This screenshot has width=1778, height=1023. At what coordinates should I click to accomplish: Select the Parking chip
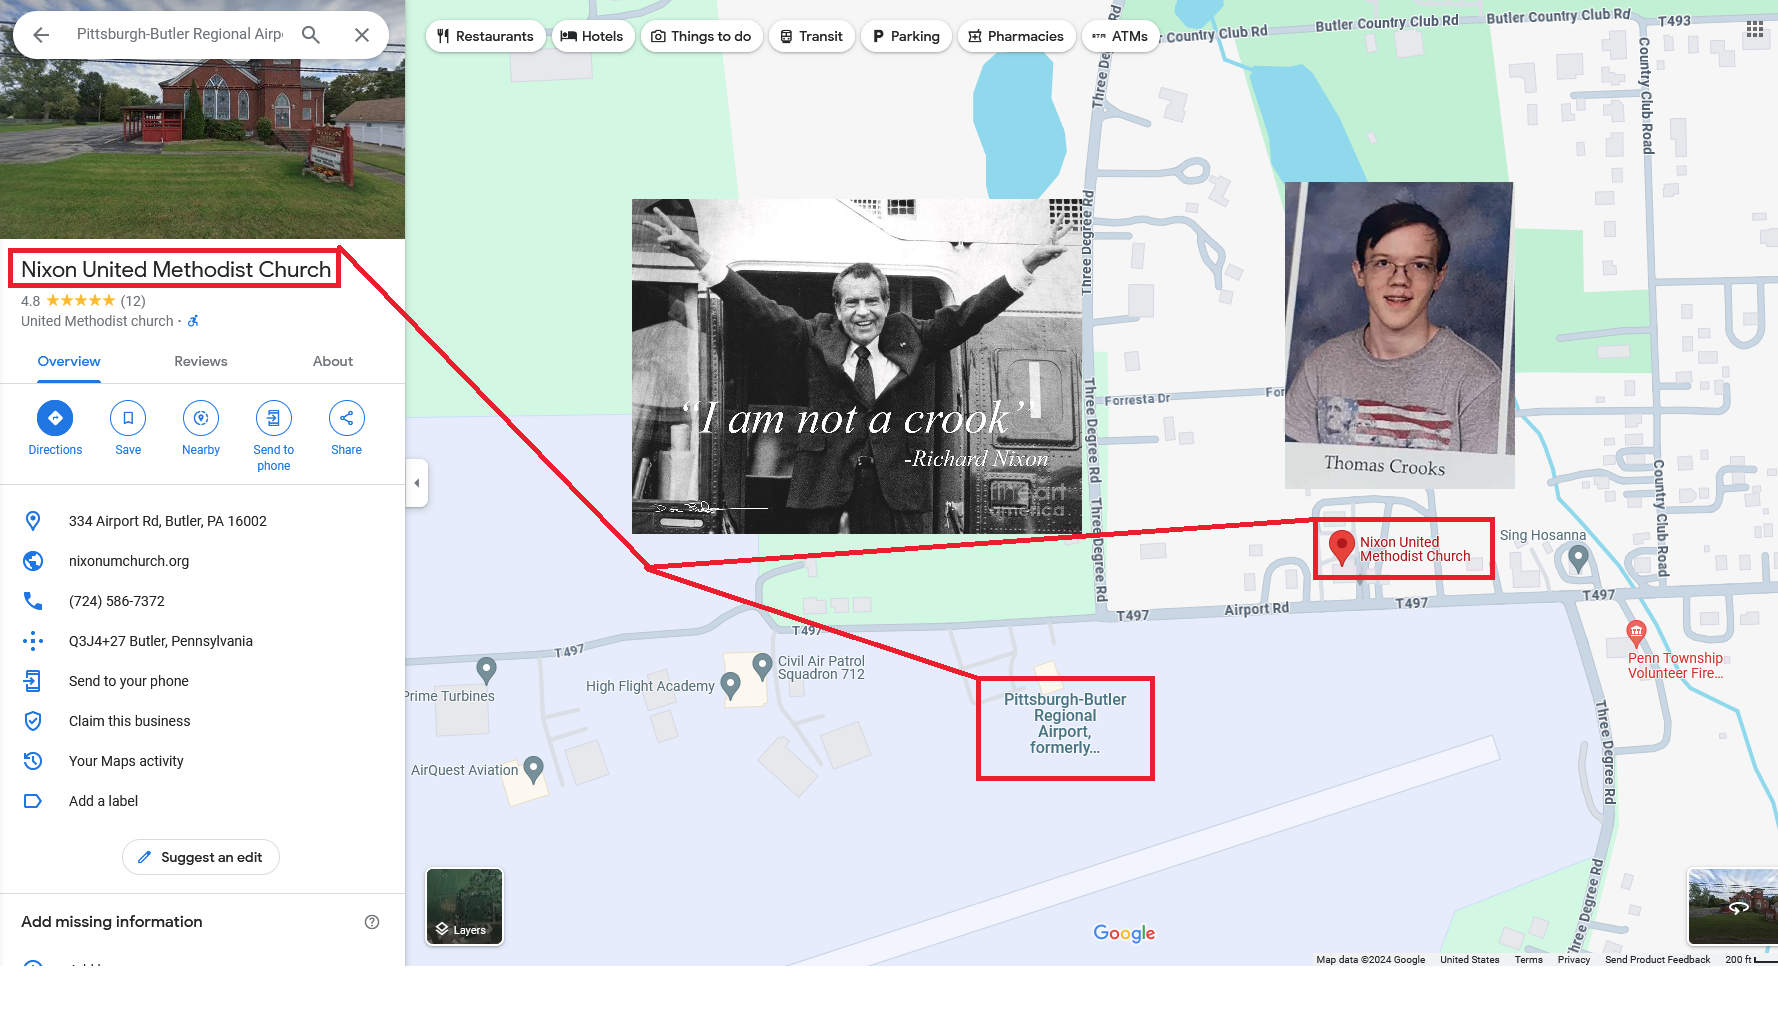(x=906, y=36)
